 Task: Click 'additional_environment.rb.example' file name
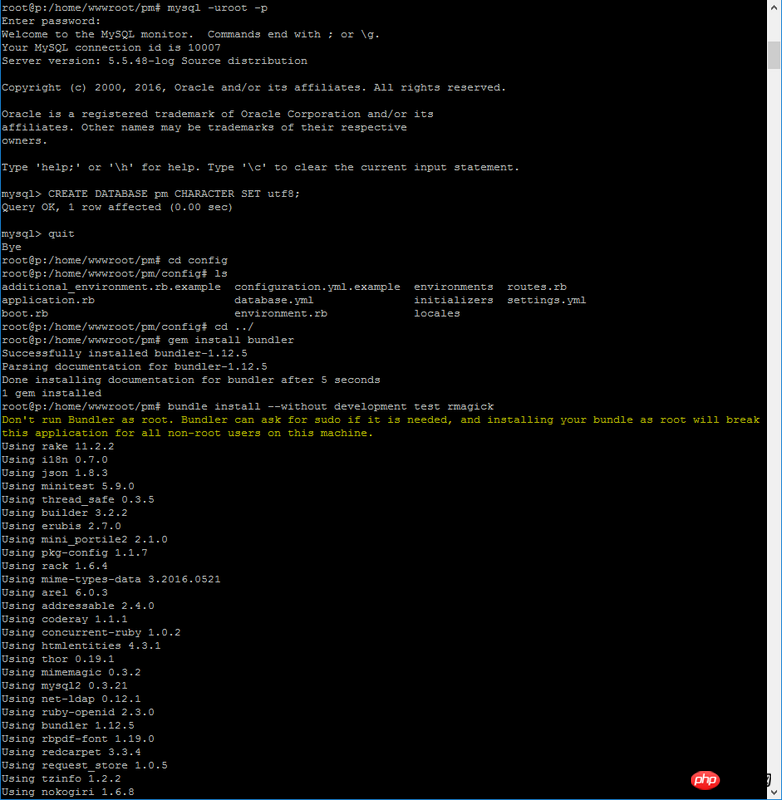coord(111,287)
